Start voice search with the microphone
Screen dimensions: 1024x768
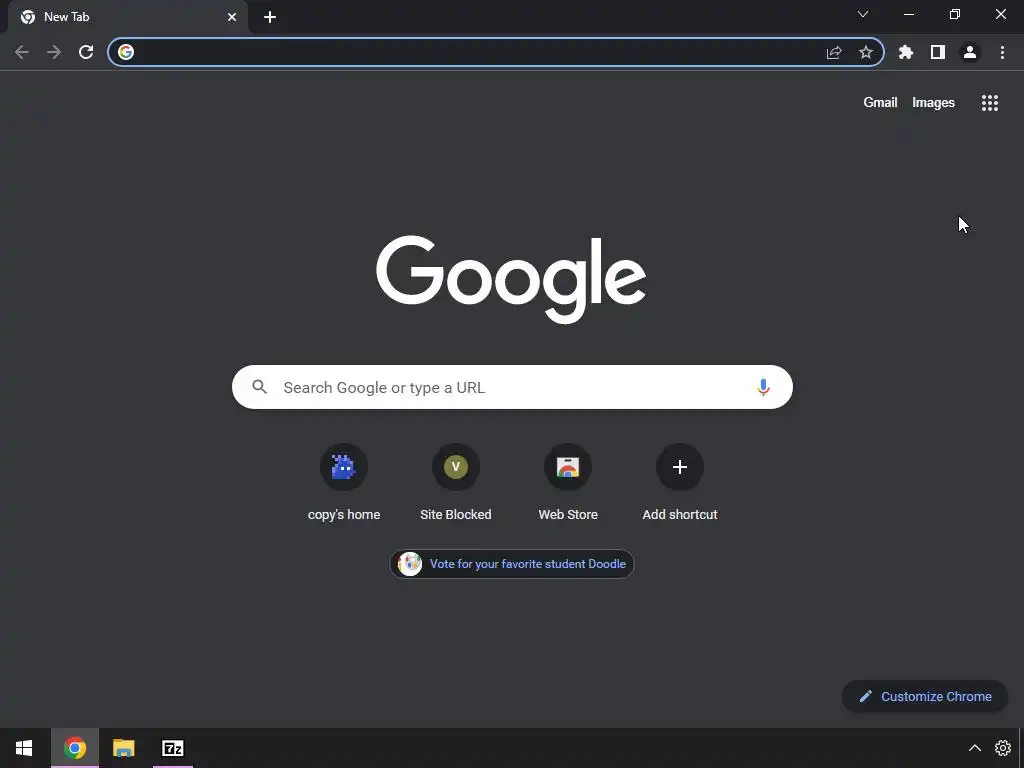763,387
